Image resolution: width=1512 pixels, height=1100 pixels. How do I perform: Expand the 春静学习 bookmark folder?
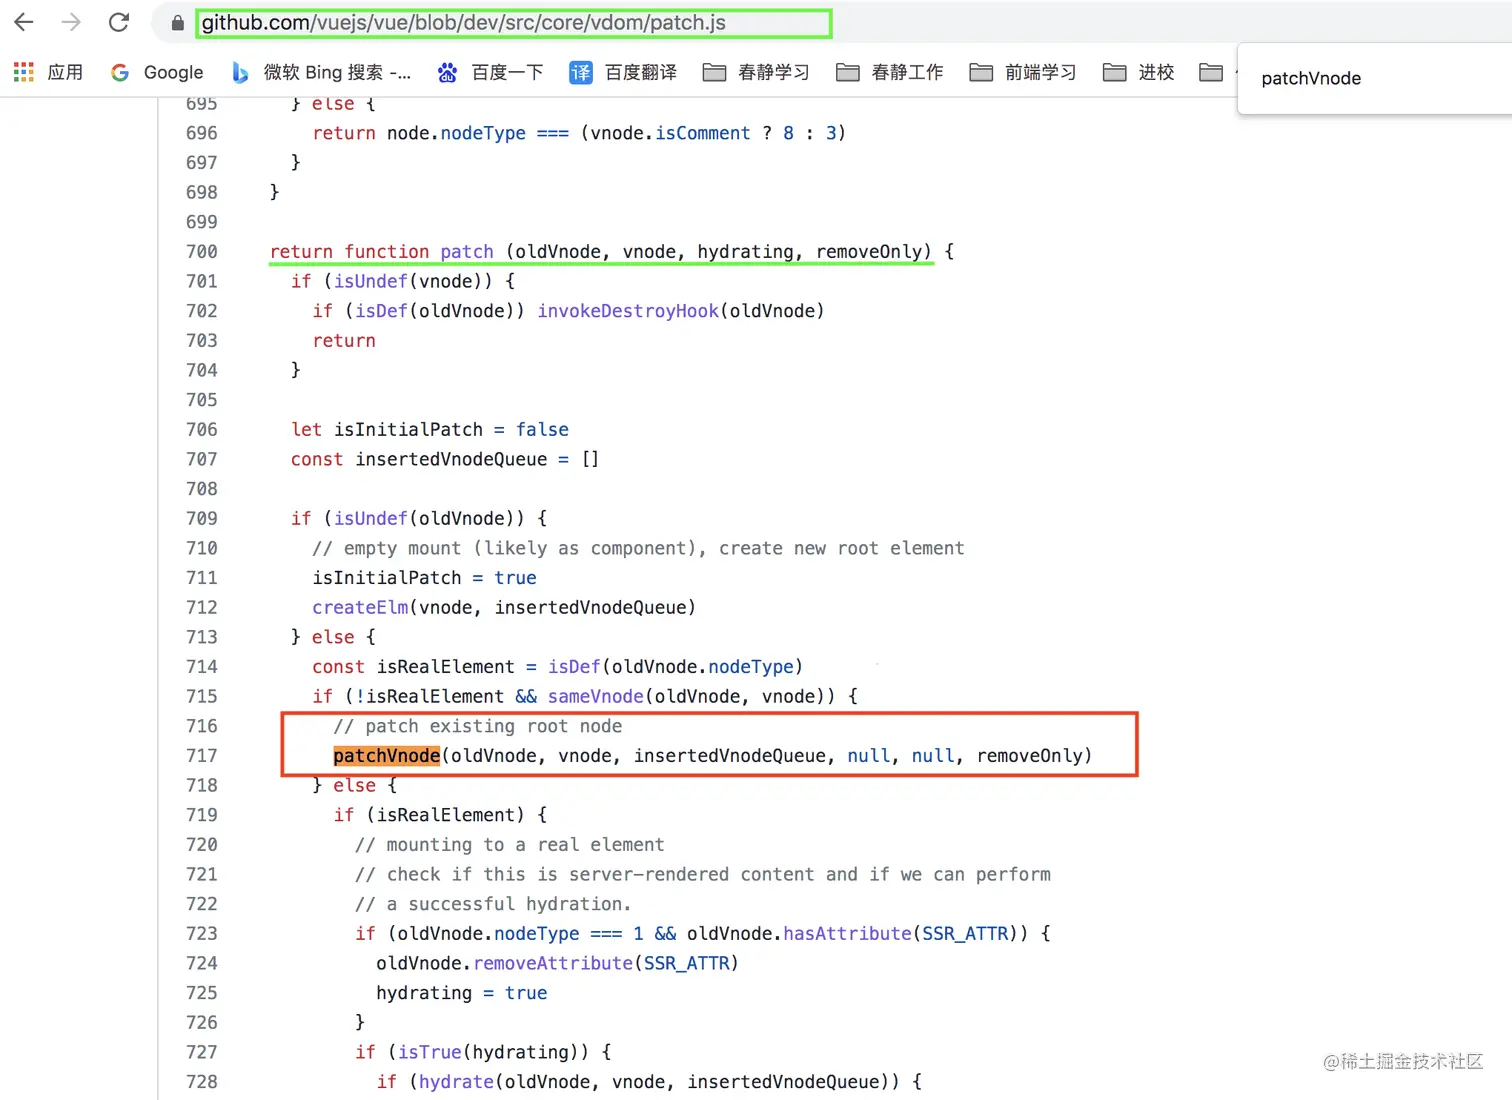point(756,72)
